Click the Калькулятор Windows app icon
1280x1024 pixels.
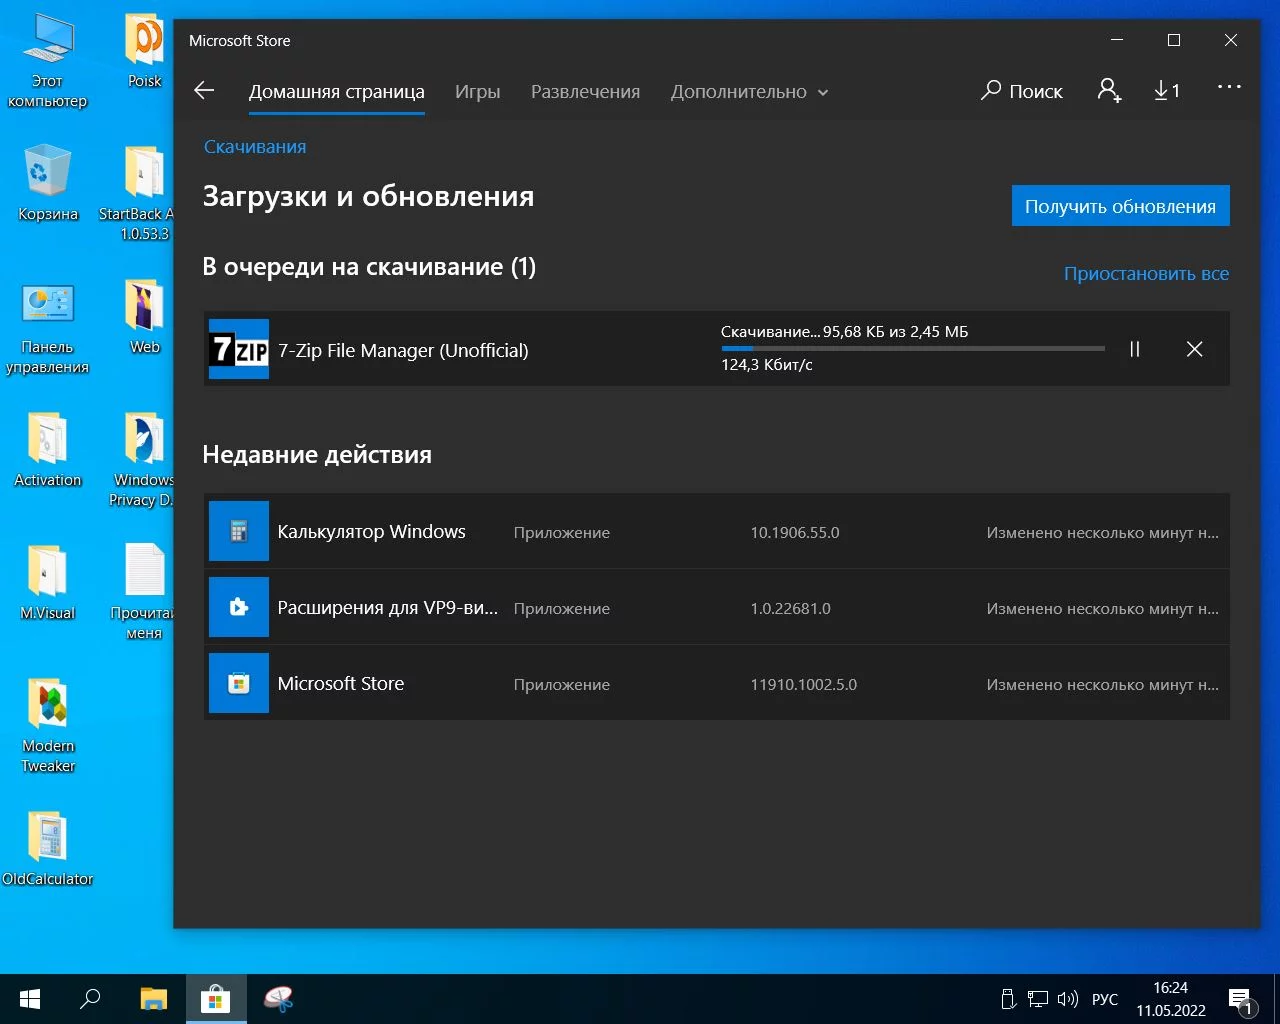[239, 531]
